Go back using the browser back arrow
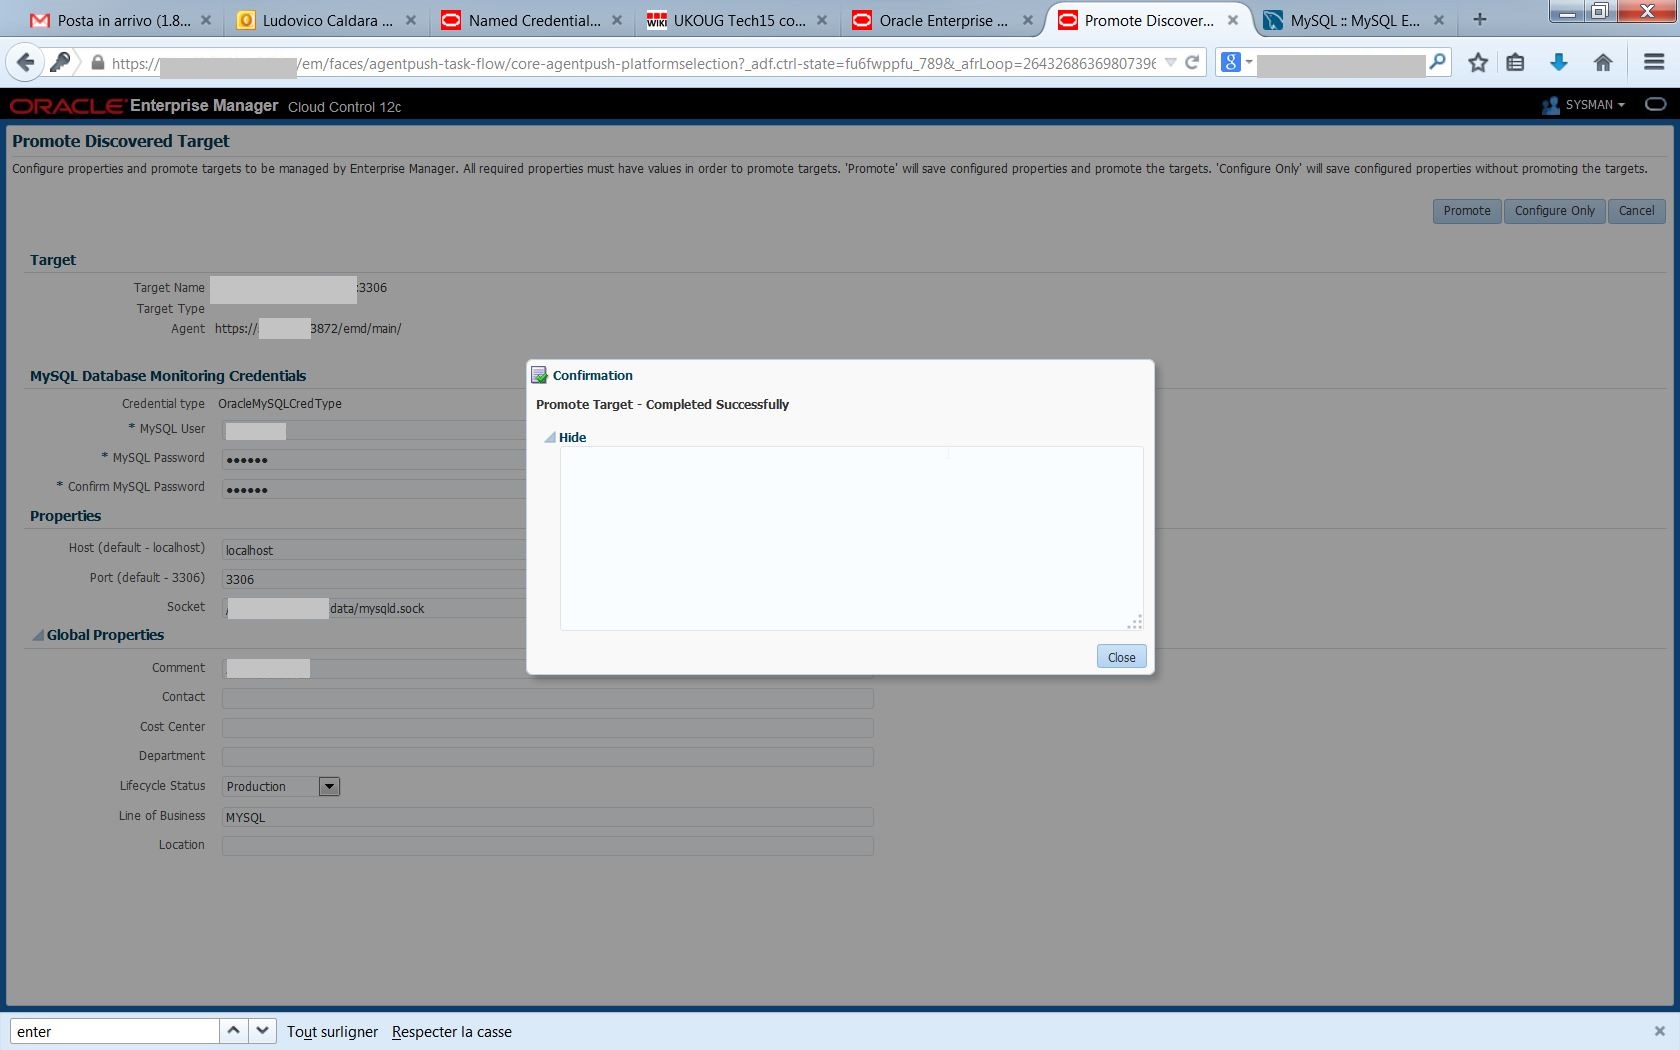 pos(25,63)
